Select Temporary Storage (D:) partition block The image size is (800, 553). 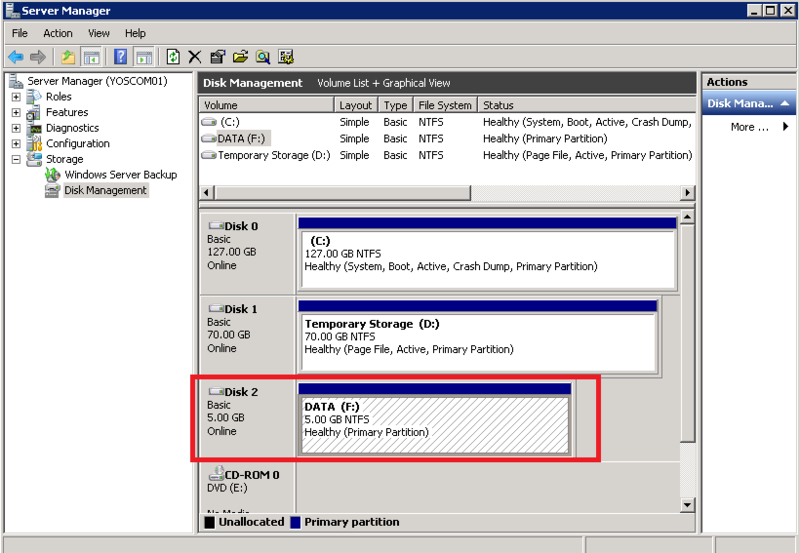(x=478, y=336)
